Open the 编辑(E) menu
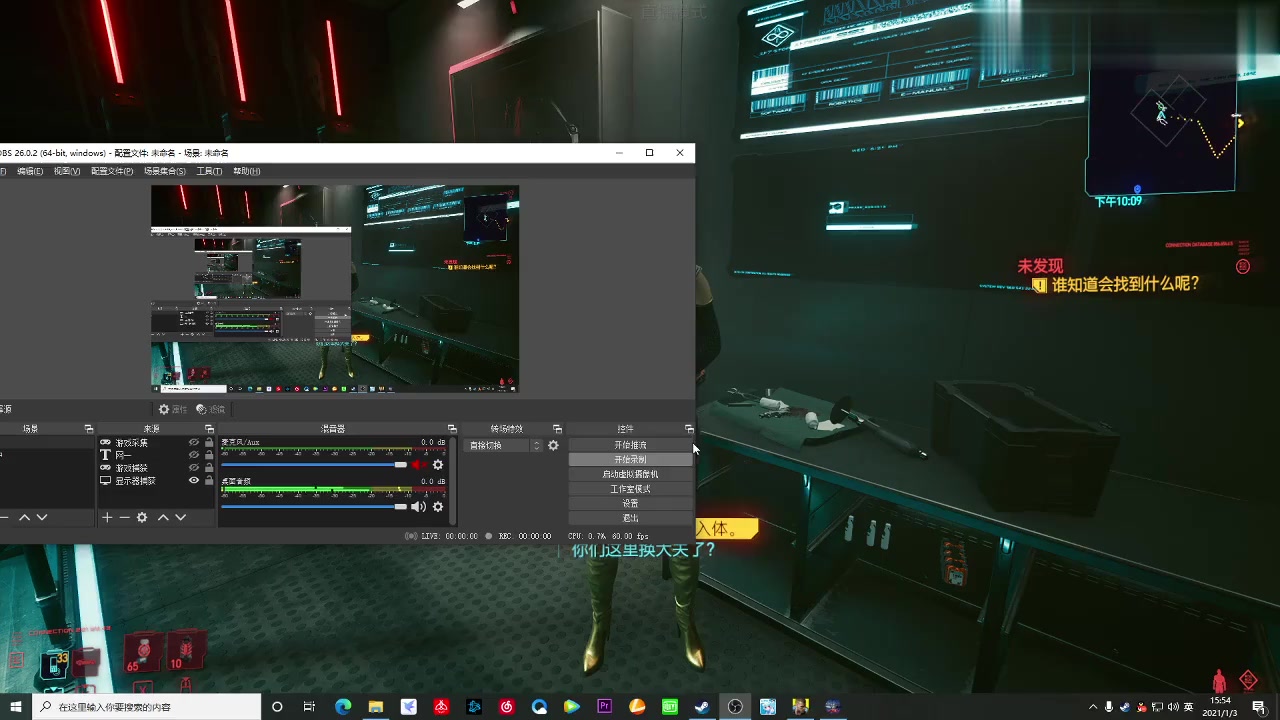Screen dimensions: 1280x720 coord(30,171)
